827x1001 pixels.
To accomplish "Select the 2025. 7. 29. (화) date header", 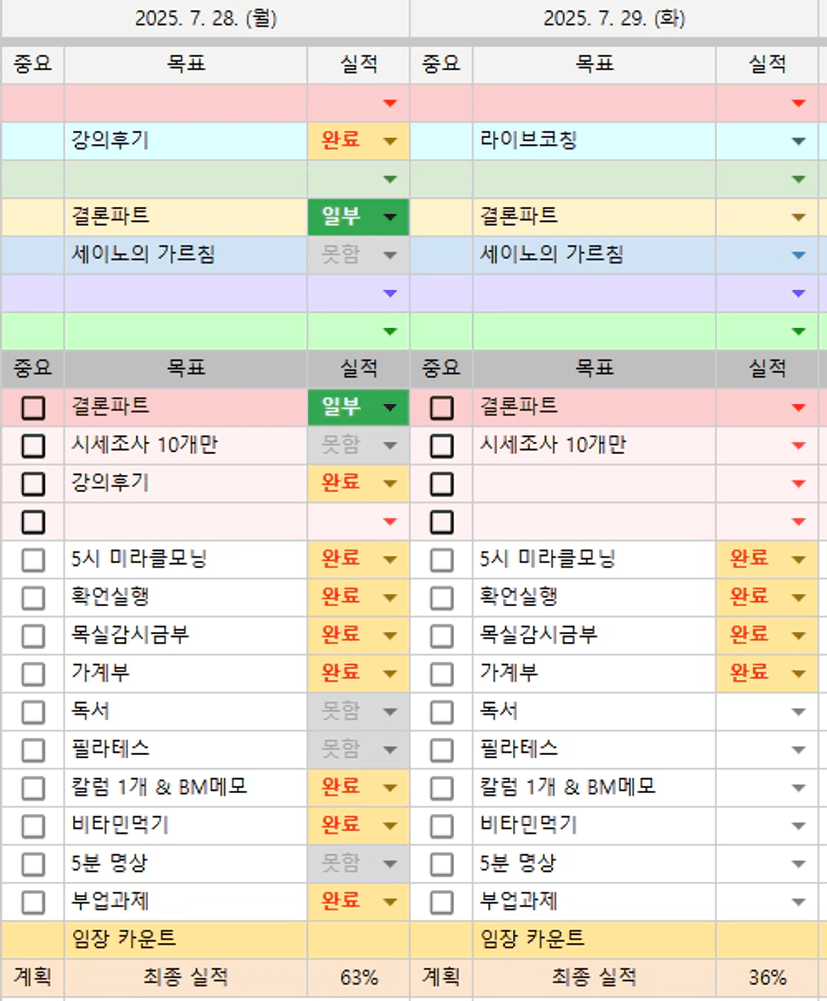I will (614, 19).
